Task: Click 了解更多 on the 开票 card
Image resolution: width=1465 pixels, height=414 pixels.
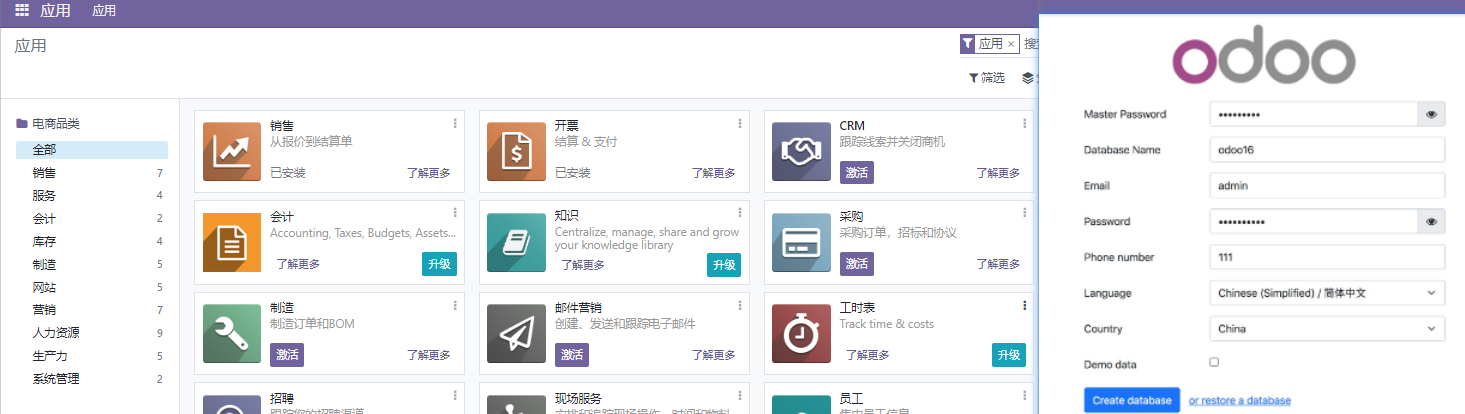Action: coord(713,173)
